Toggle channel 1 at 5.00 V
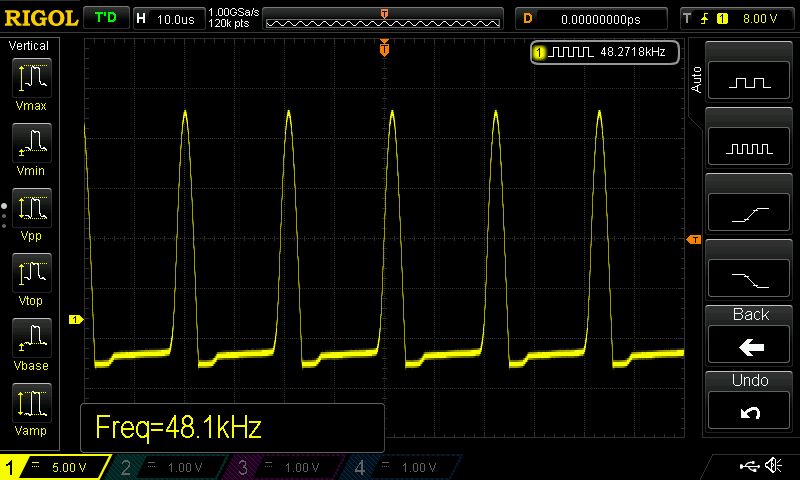800x480 pixels. click(x=58, y=467)
